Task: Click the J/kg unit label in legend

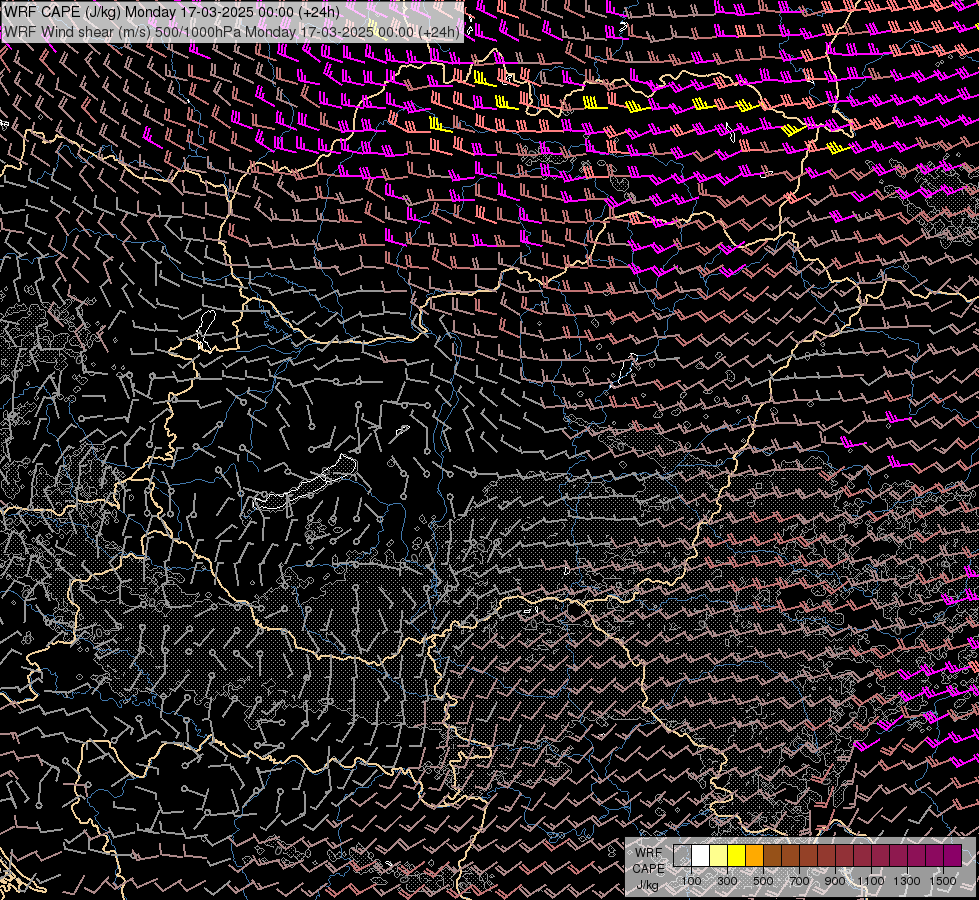Action: pos(647,885)
